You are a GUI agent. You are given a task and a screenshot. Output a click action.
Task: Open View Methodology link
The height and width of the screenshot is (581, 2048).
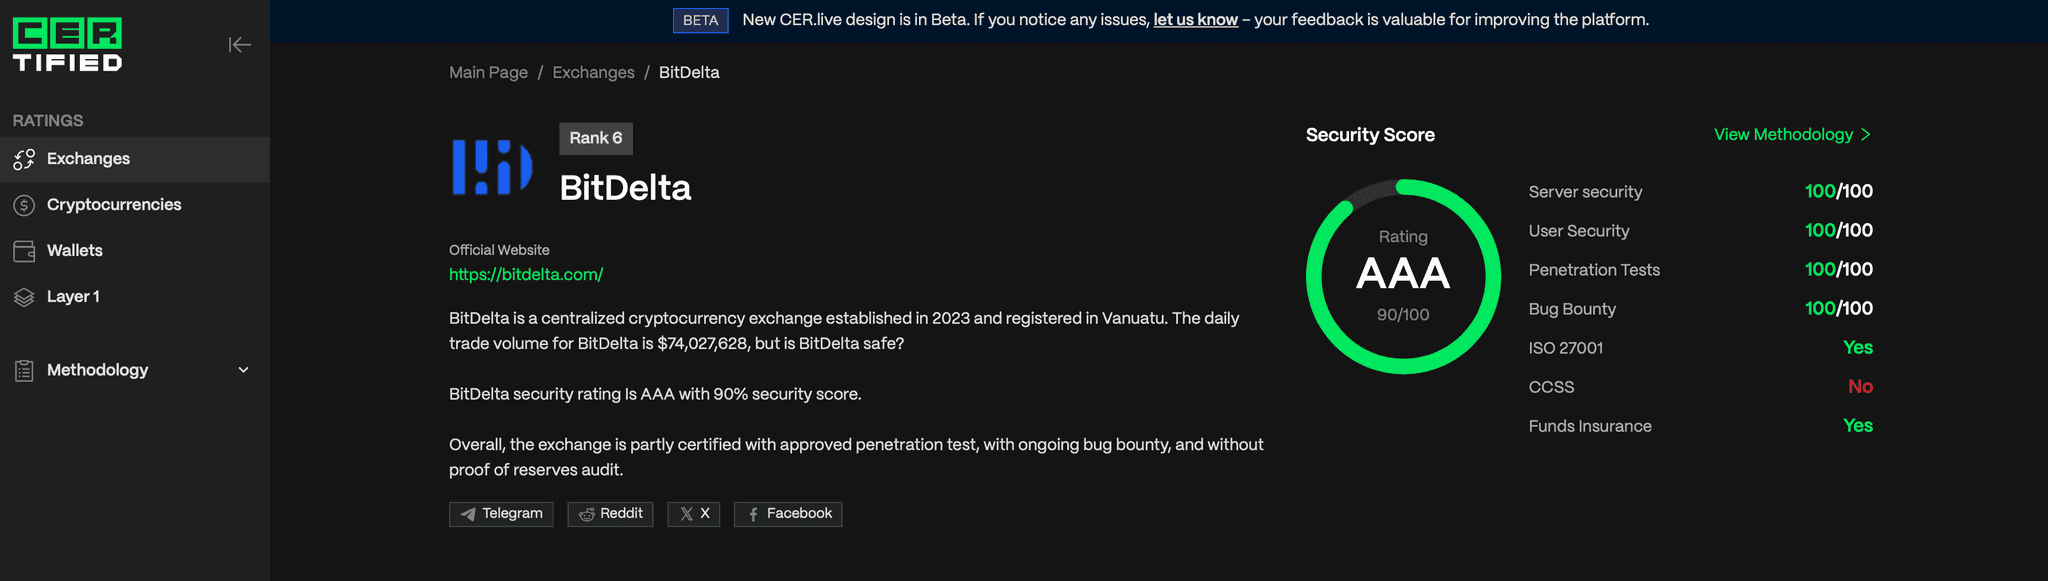[1791, 135]
